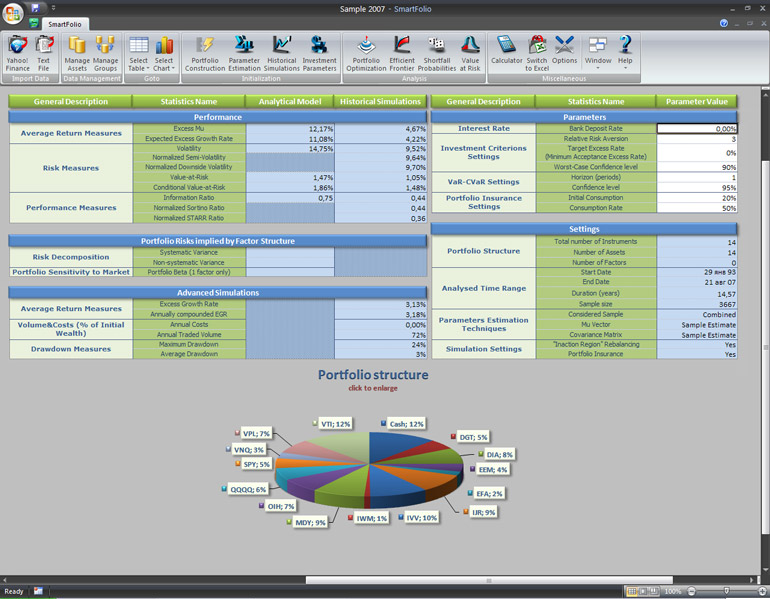Viewport: 771px width, 599px height.
Task: Select the Confidence level 95% cell
Action: [x=697, y=187]
